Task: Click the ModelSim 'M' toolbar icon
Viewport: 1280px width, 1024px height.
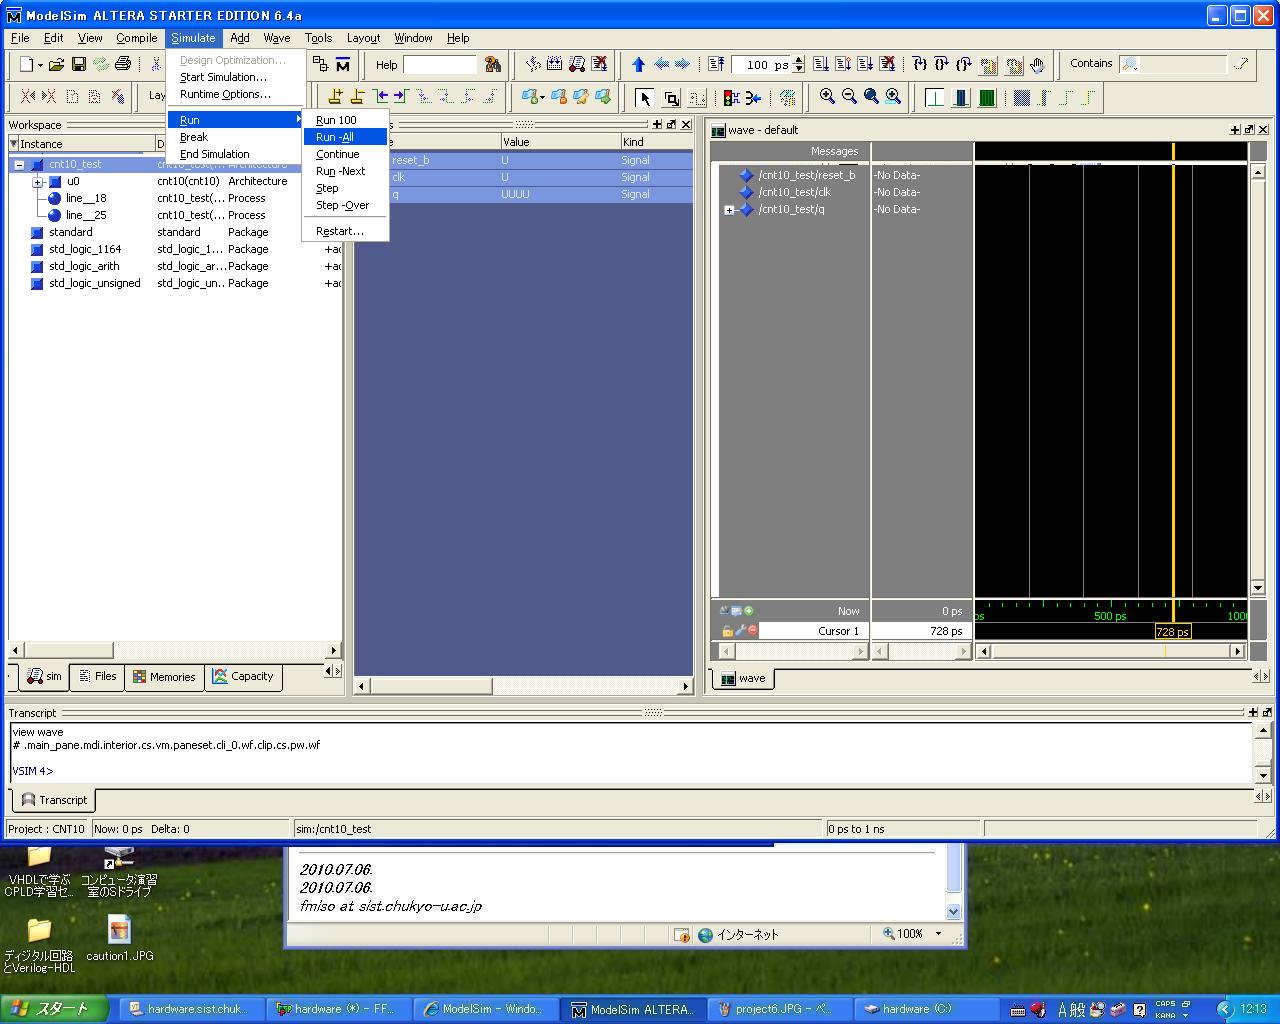Action: (343, 65)
